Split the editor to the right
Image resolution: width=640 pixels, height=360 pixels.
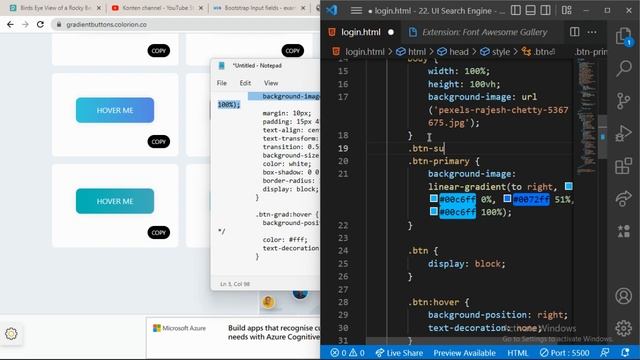[x=574, y=32]
